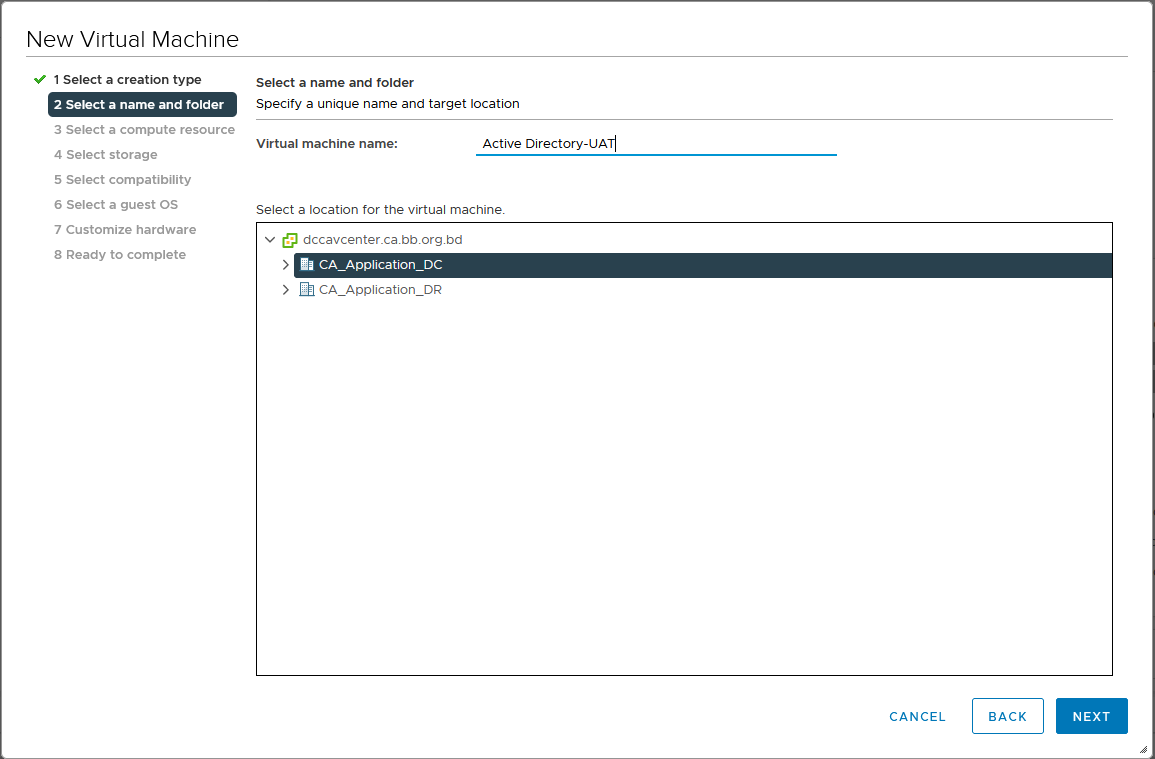
Task: Click the NEXT button
Action: pyautogui.click(x=1091, y=716)
